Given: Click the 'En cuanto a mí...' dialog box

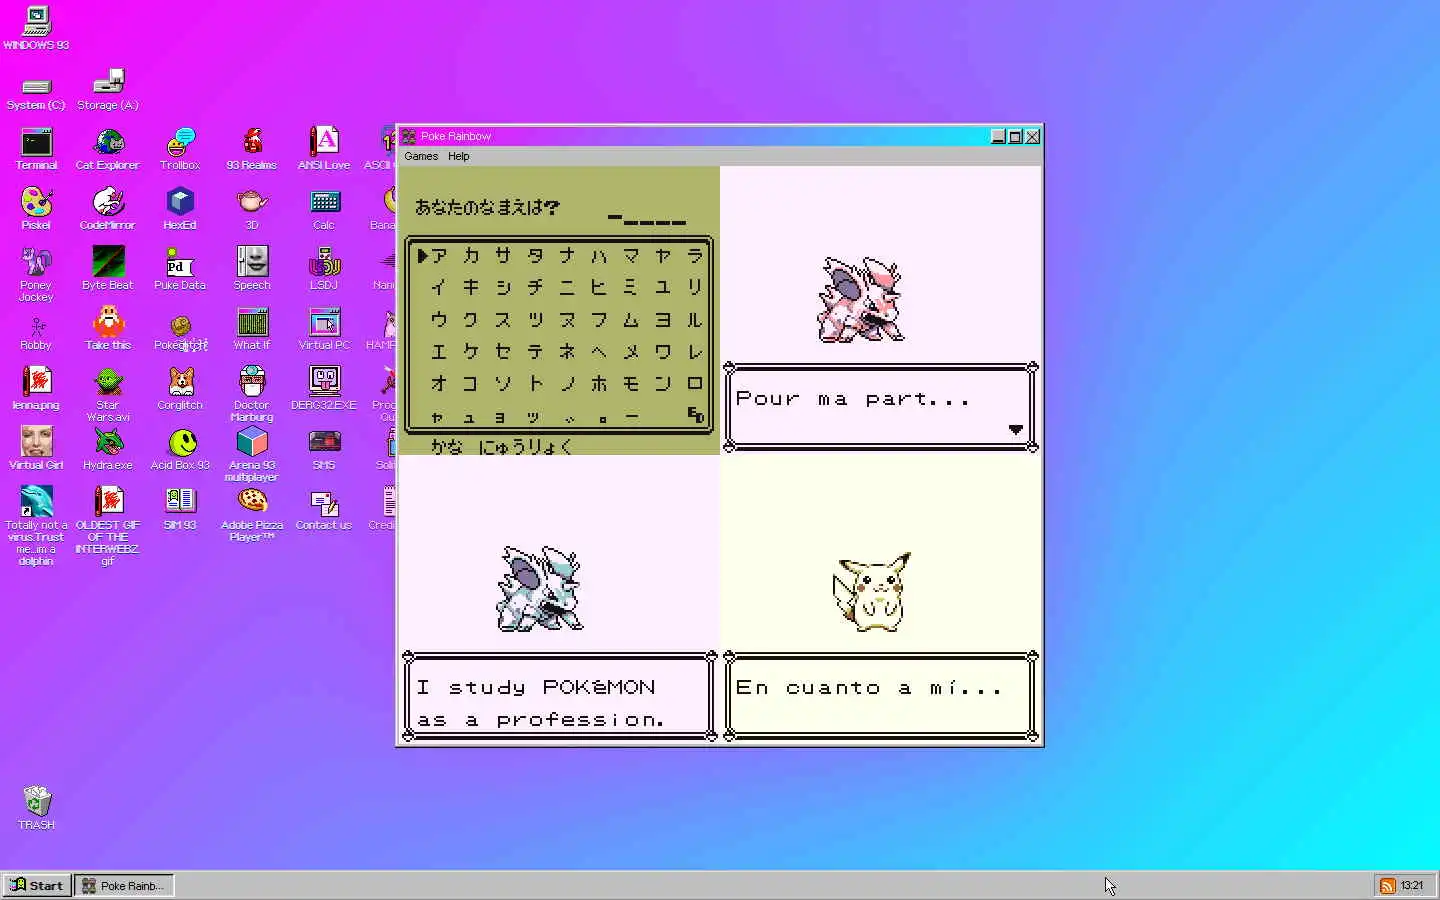Looking at the screenshot, I should 881,697.
